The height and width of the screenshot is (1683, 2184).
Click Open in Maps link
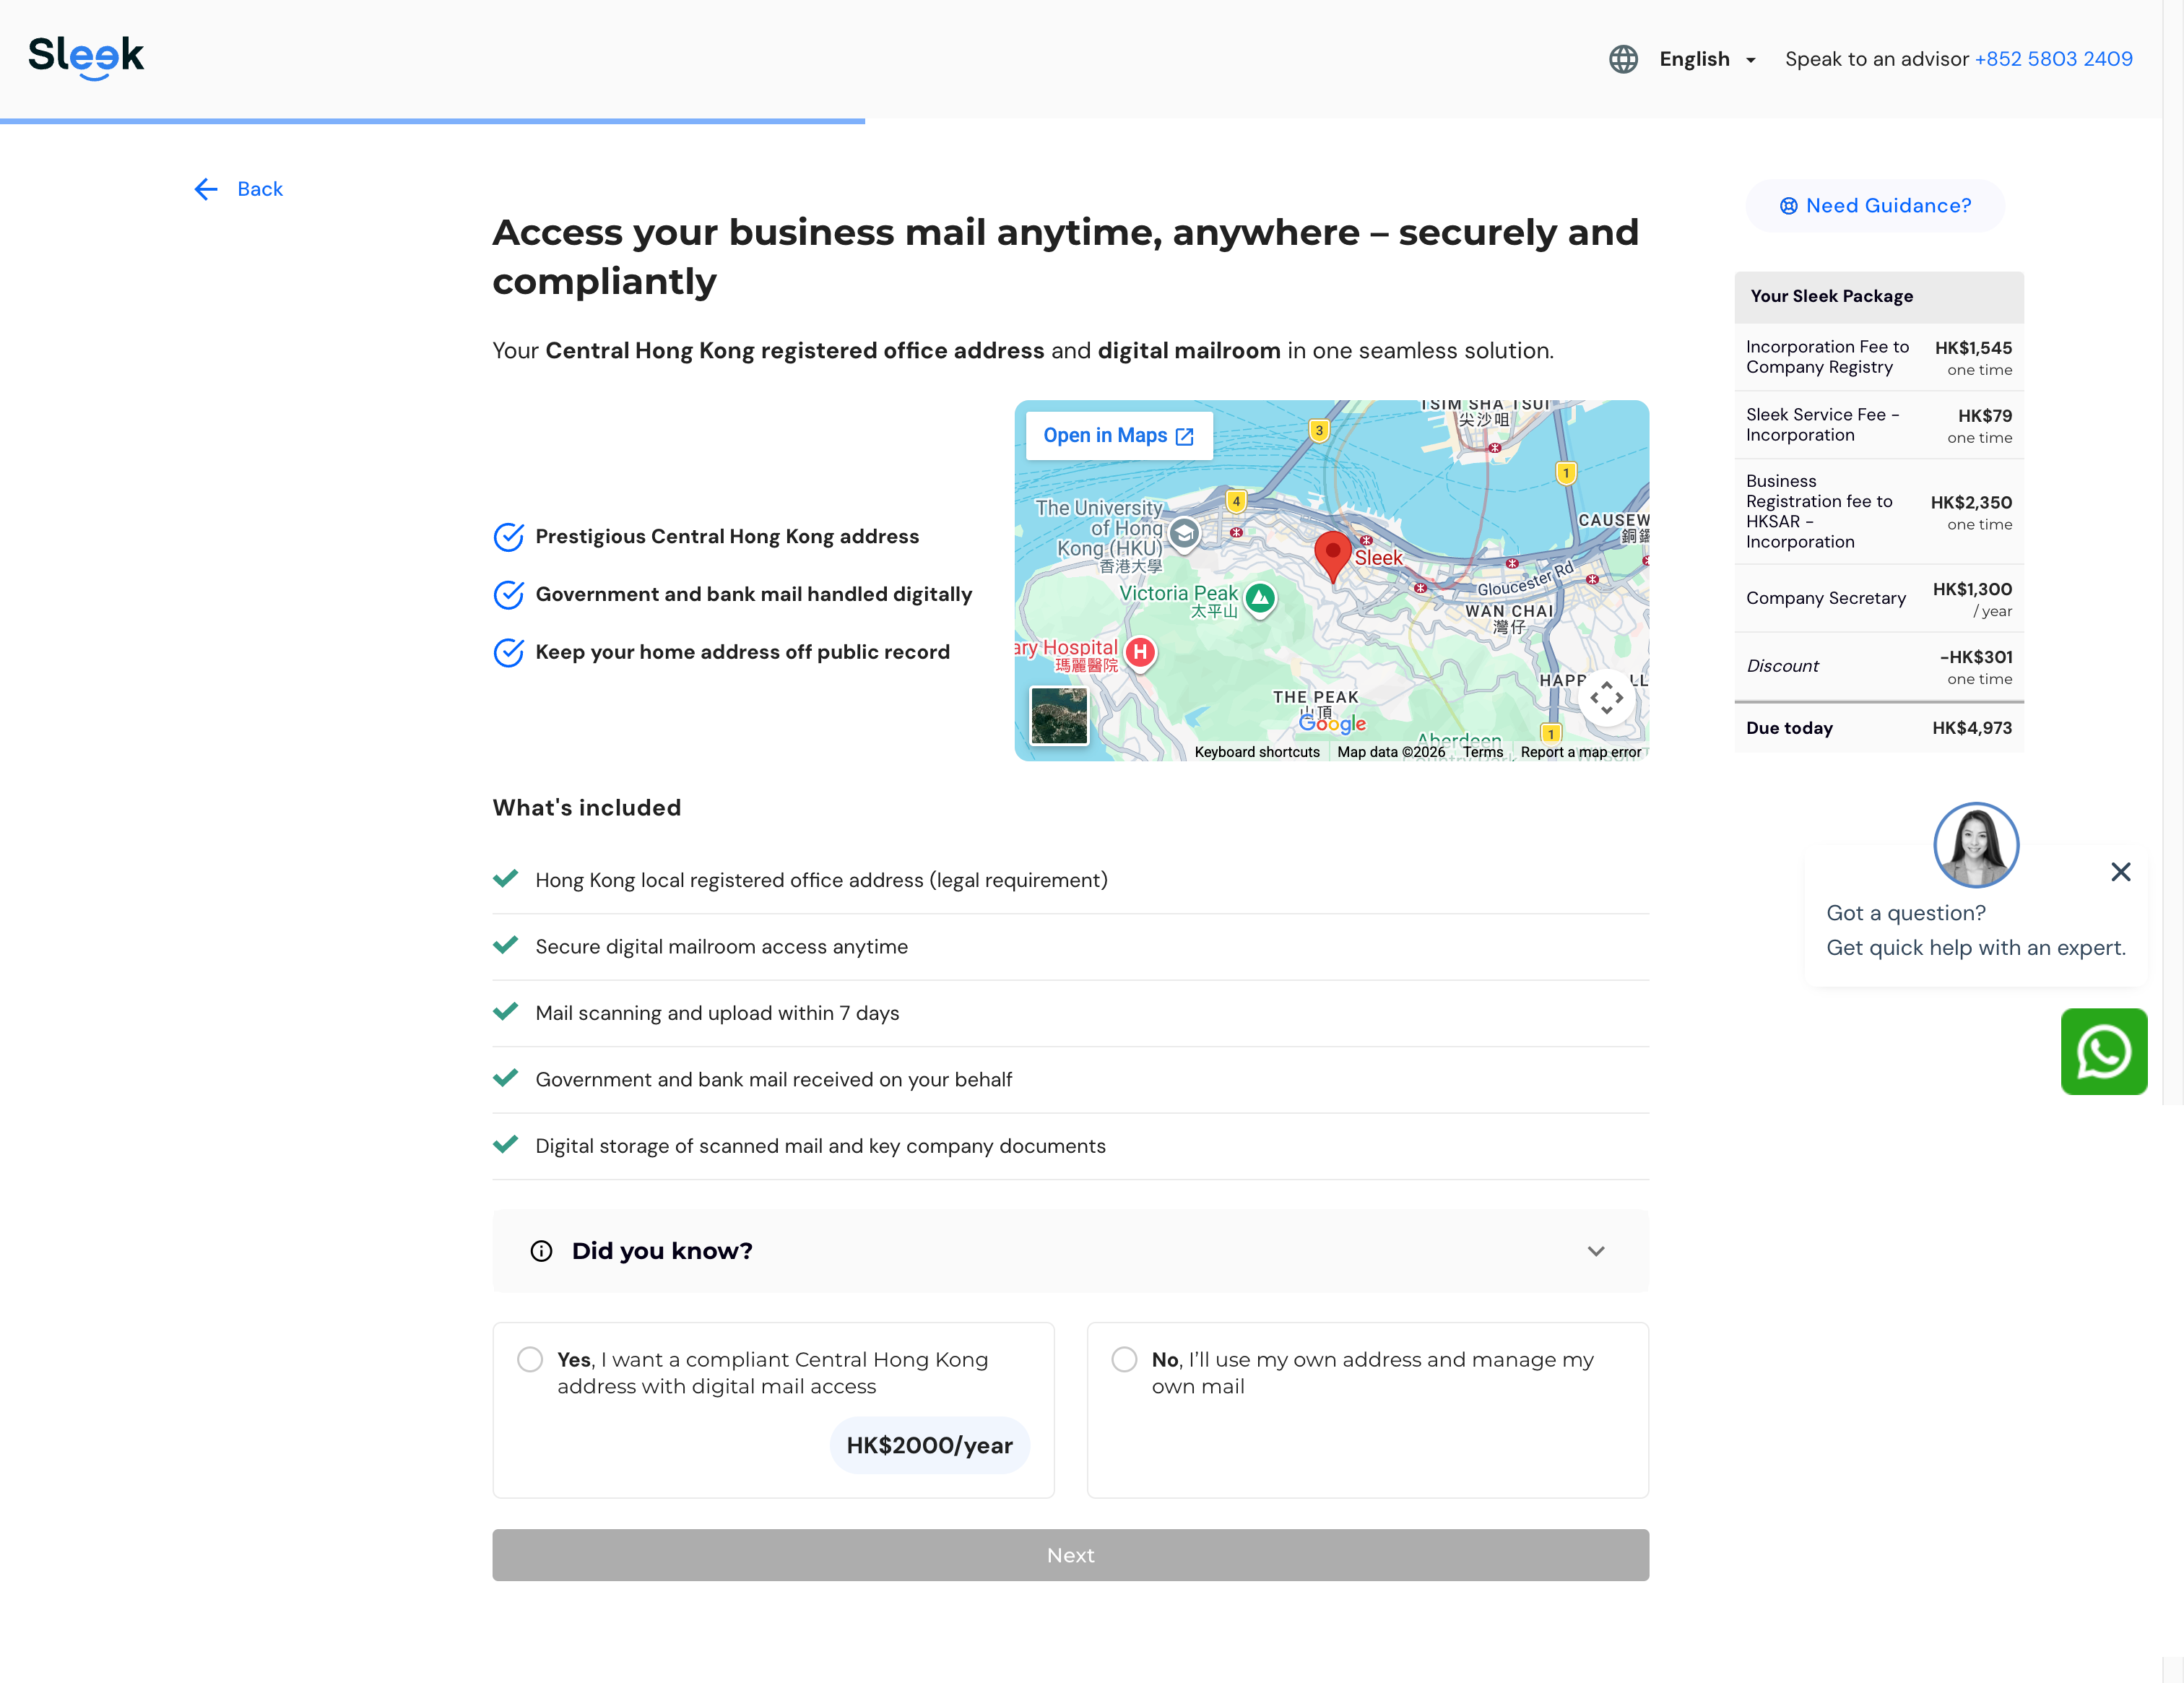1119,436
